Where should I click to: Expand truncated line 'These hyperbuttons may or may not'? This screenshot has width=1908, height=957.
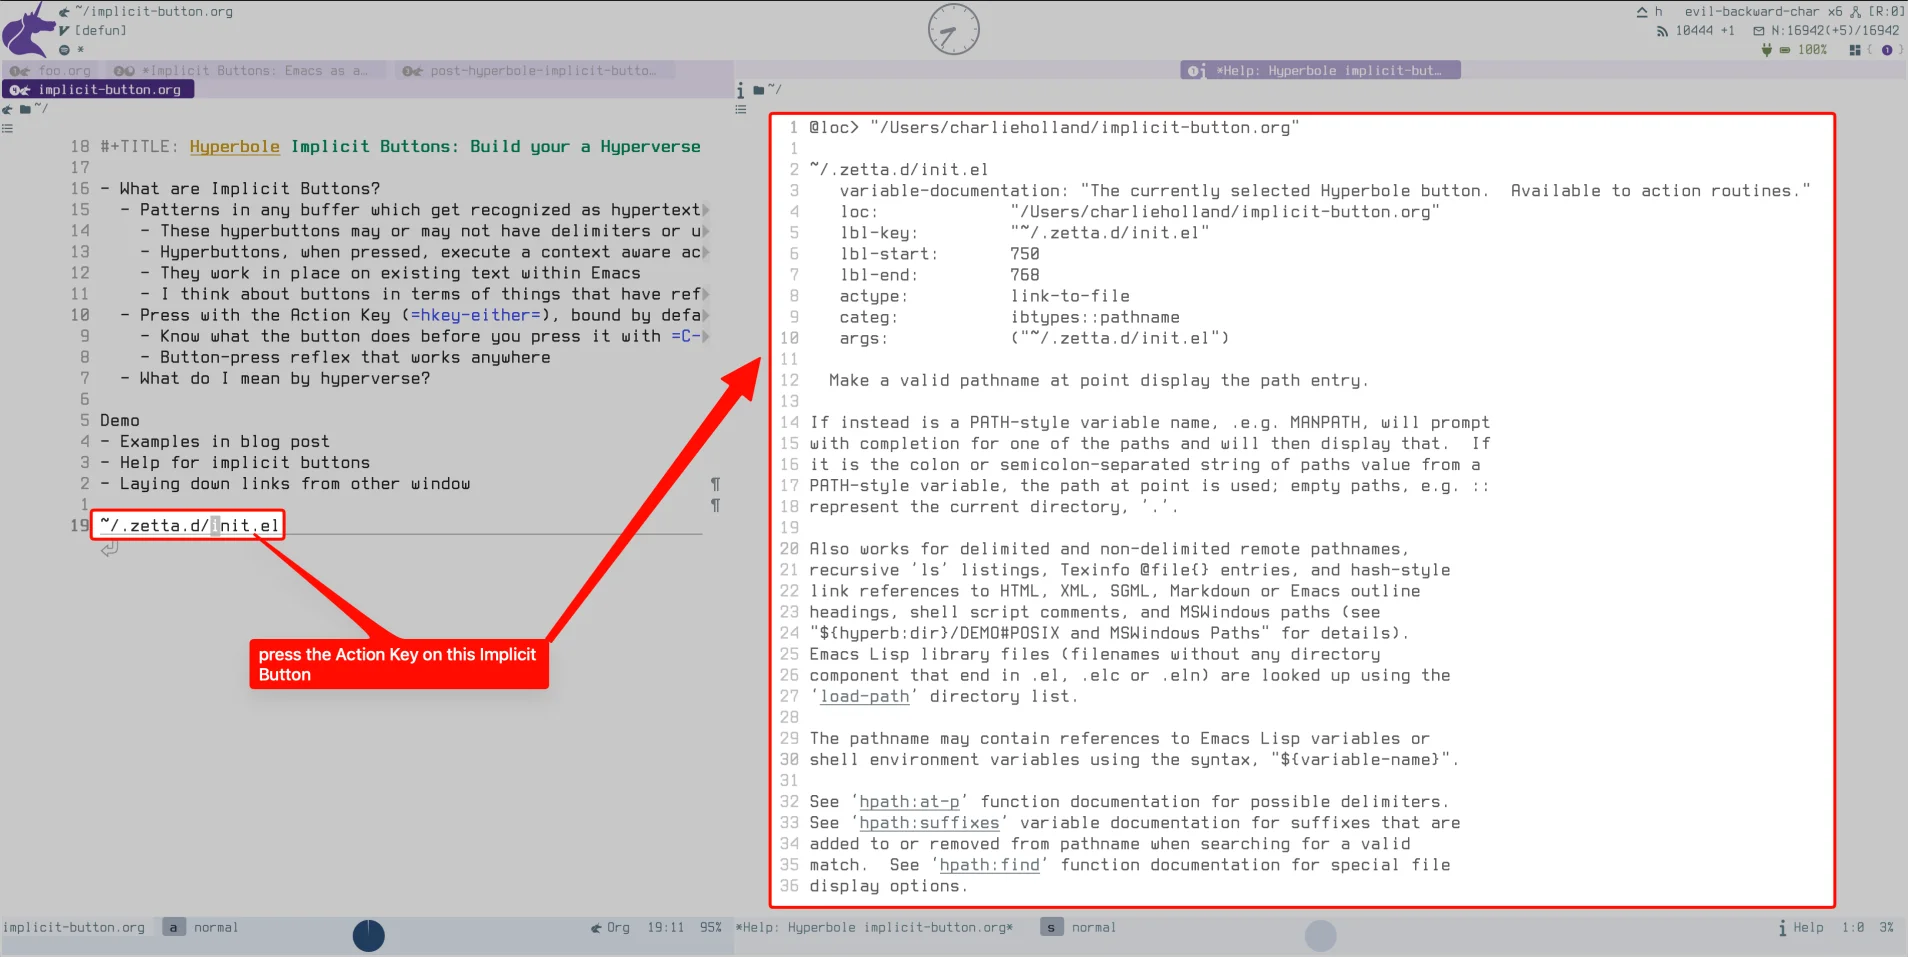click(x=706, y=231)
